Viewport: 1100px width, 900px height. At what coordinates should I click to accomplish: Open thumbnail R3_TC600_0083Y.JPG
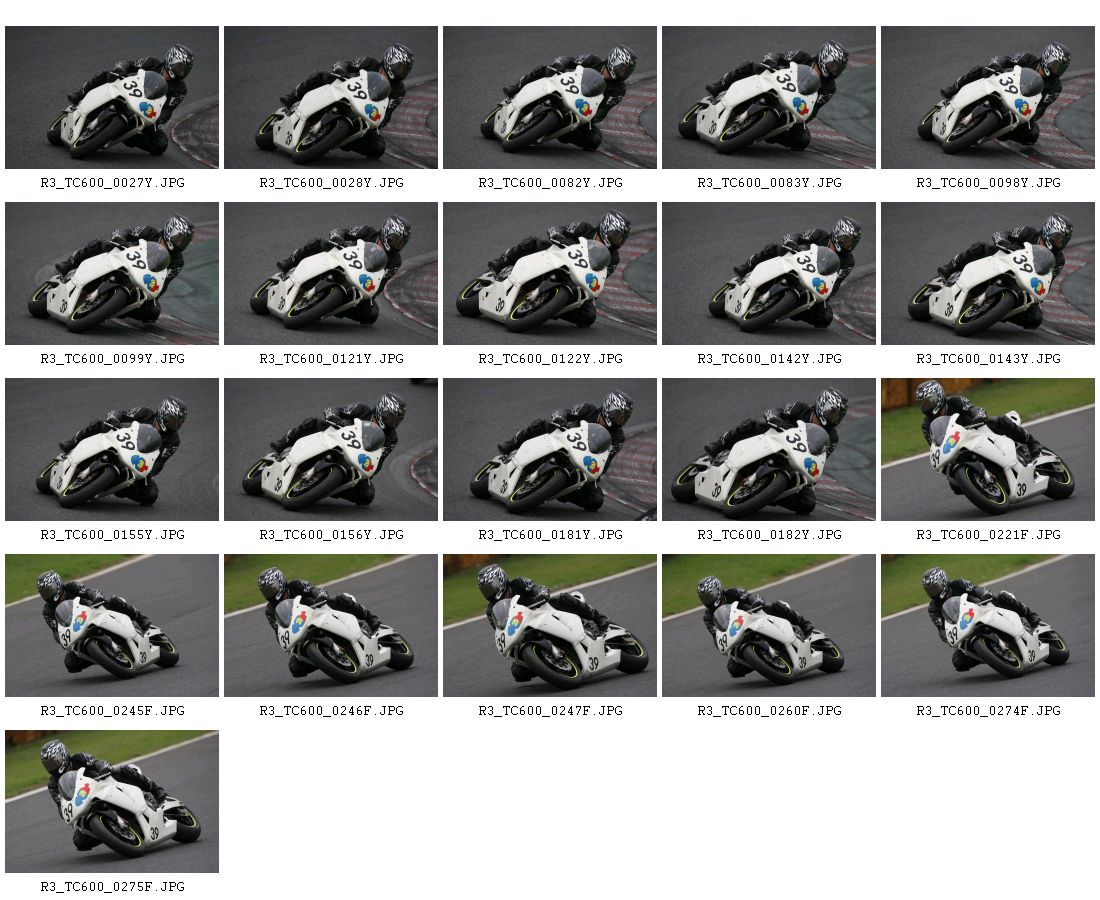coord(769,98)
